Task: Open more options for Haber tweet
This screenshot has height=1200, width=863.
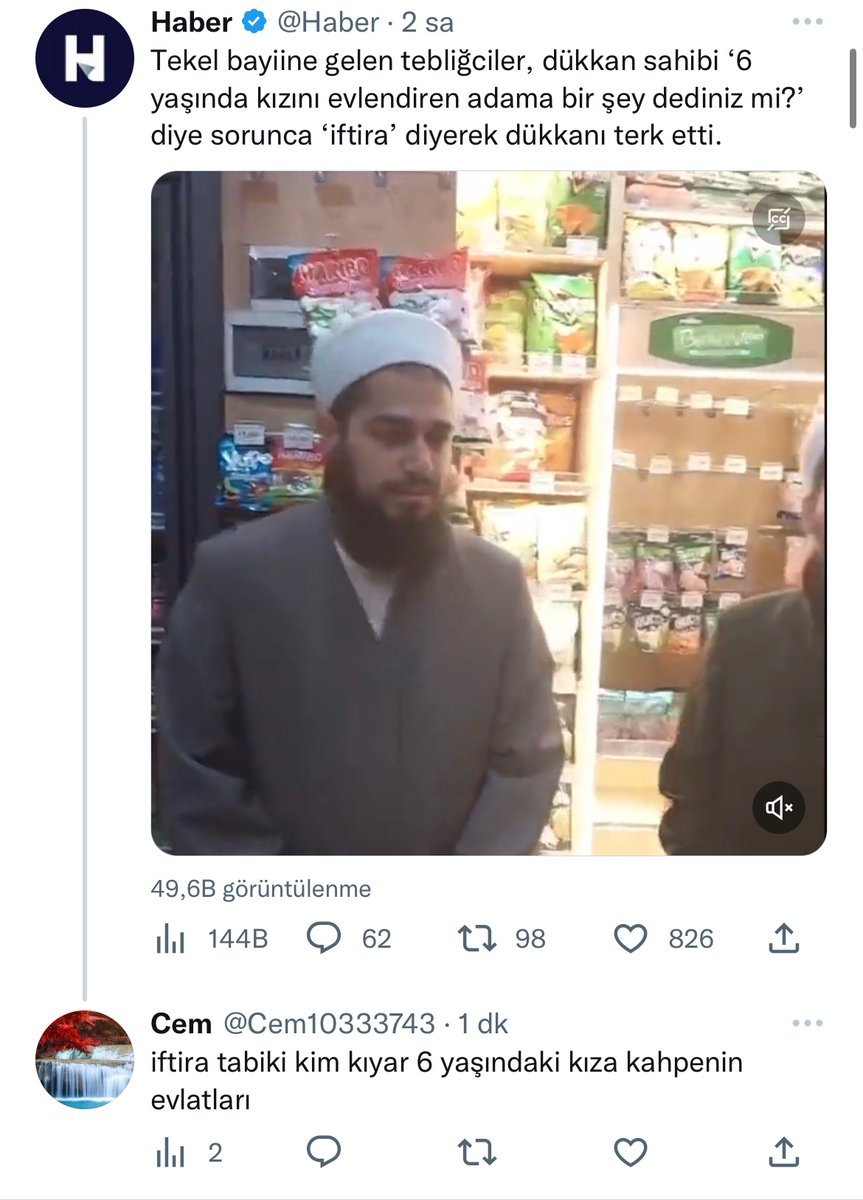Action: click(807, 22)
